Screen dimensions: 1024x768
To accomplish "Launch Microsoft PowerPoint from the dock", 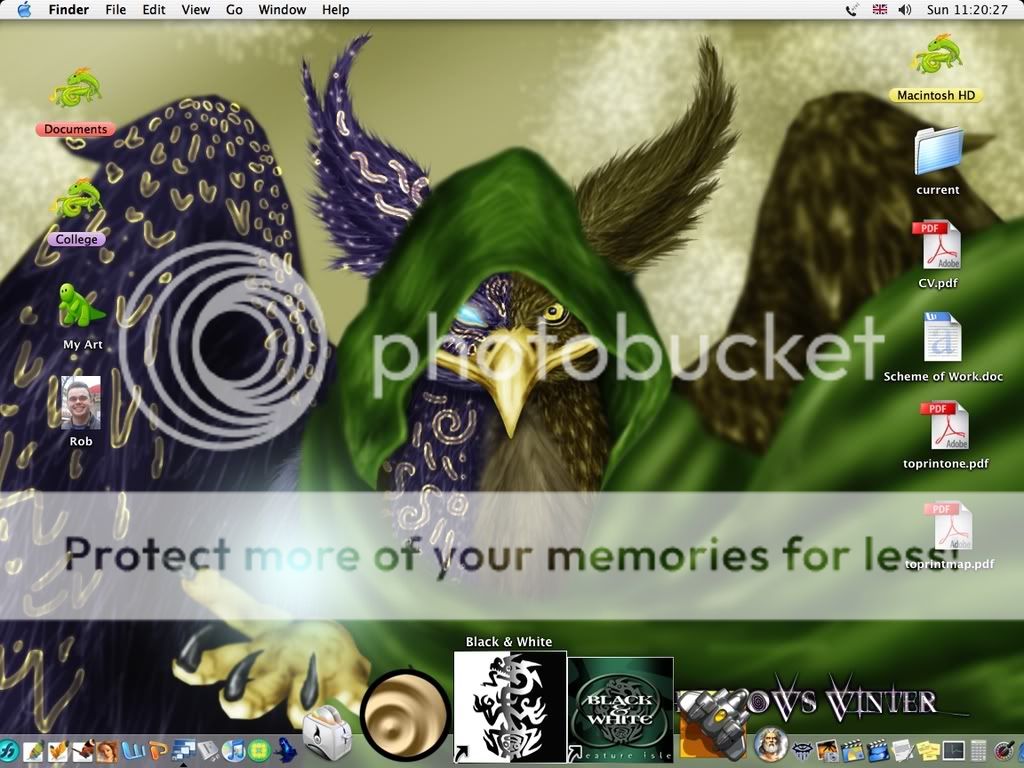I will pyautogui.click(x=159, y=750).
